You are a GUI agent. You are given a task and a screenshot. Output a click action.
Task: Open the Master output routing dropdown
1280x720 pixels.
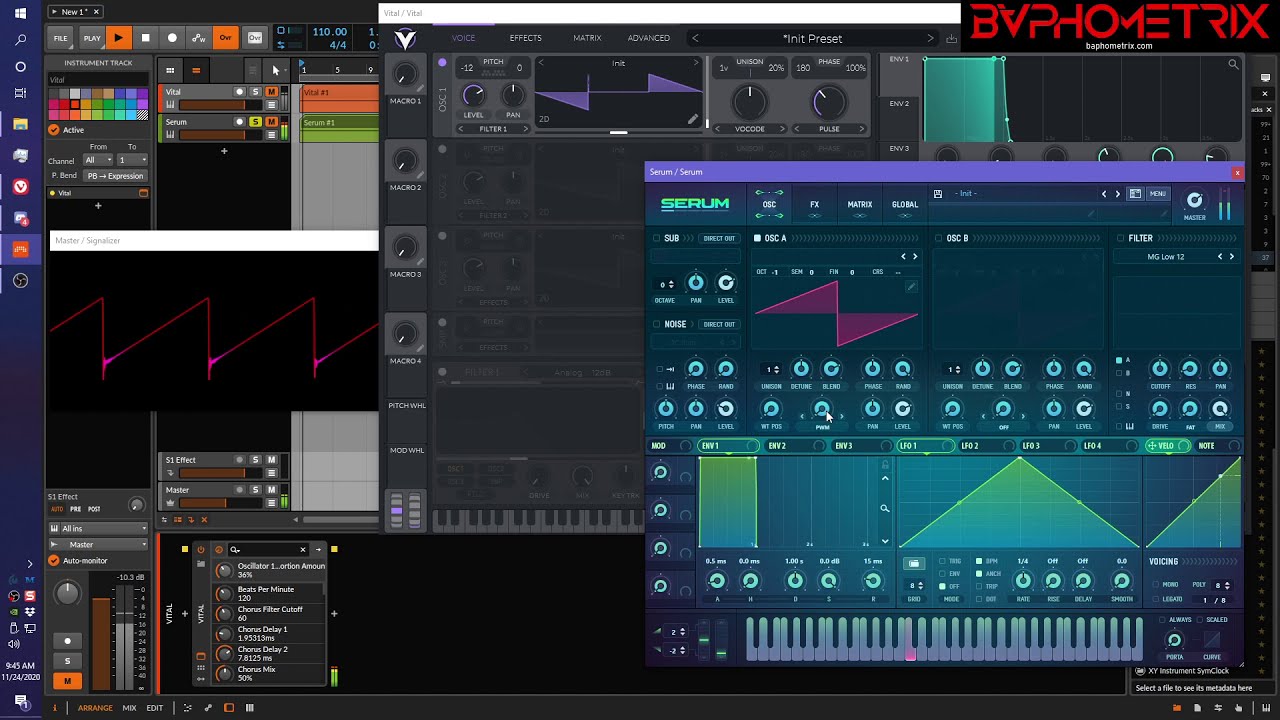click(x=98, y=545)
